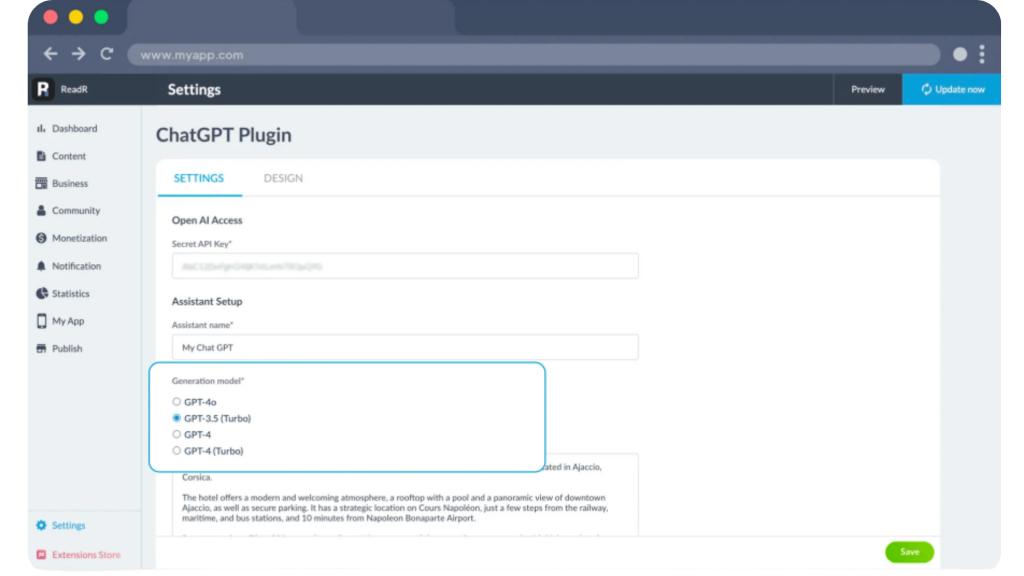Switch to the DESIGN tab
Viewport: 1024px width, 576px height.
pyautogui.click(x=283, y=178)
